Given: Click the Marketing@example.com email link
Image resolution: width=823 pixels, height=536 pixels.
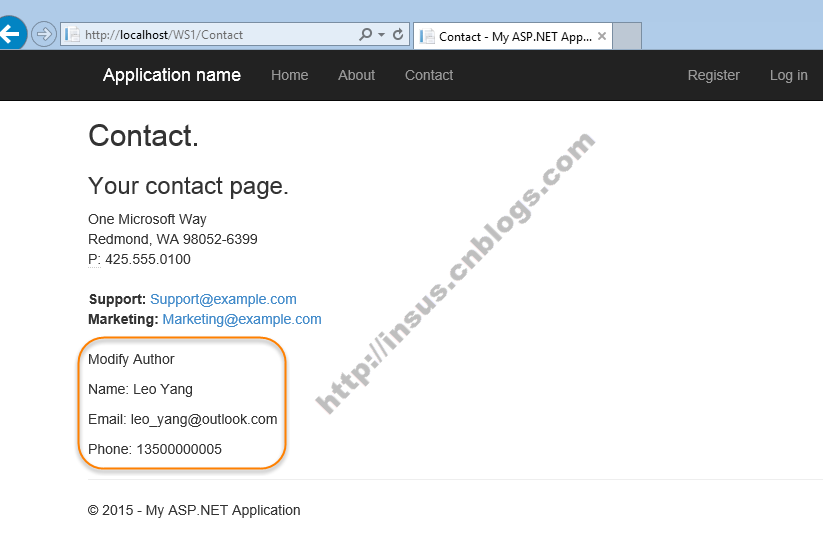Looking at the screenshot, I should (x=241, y=319).
